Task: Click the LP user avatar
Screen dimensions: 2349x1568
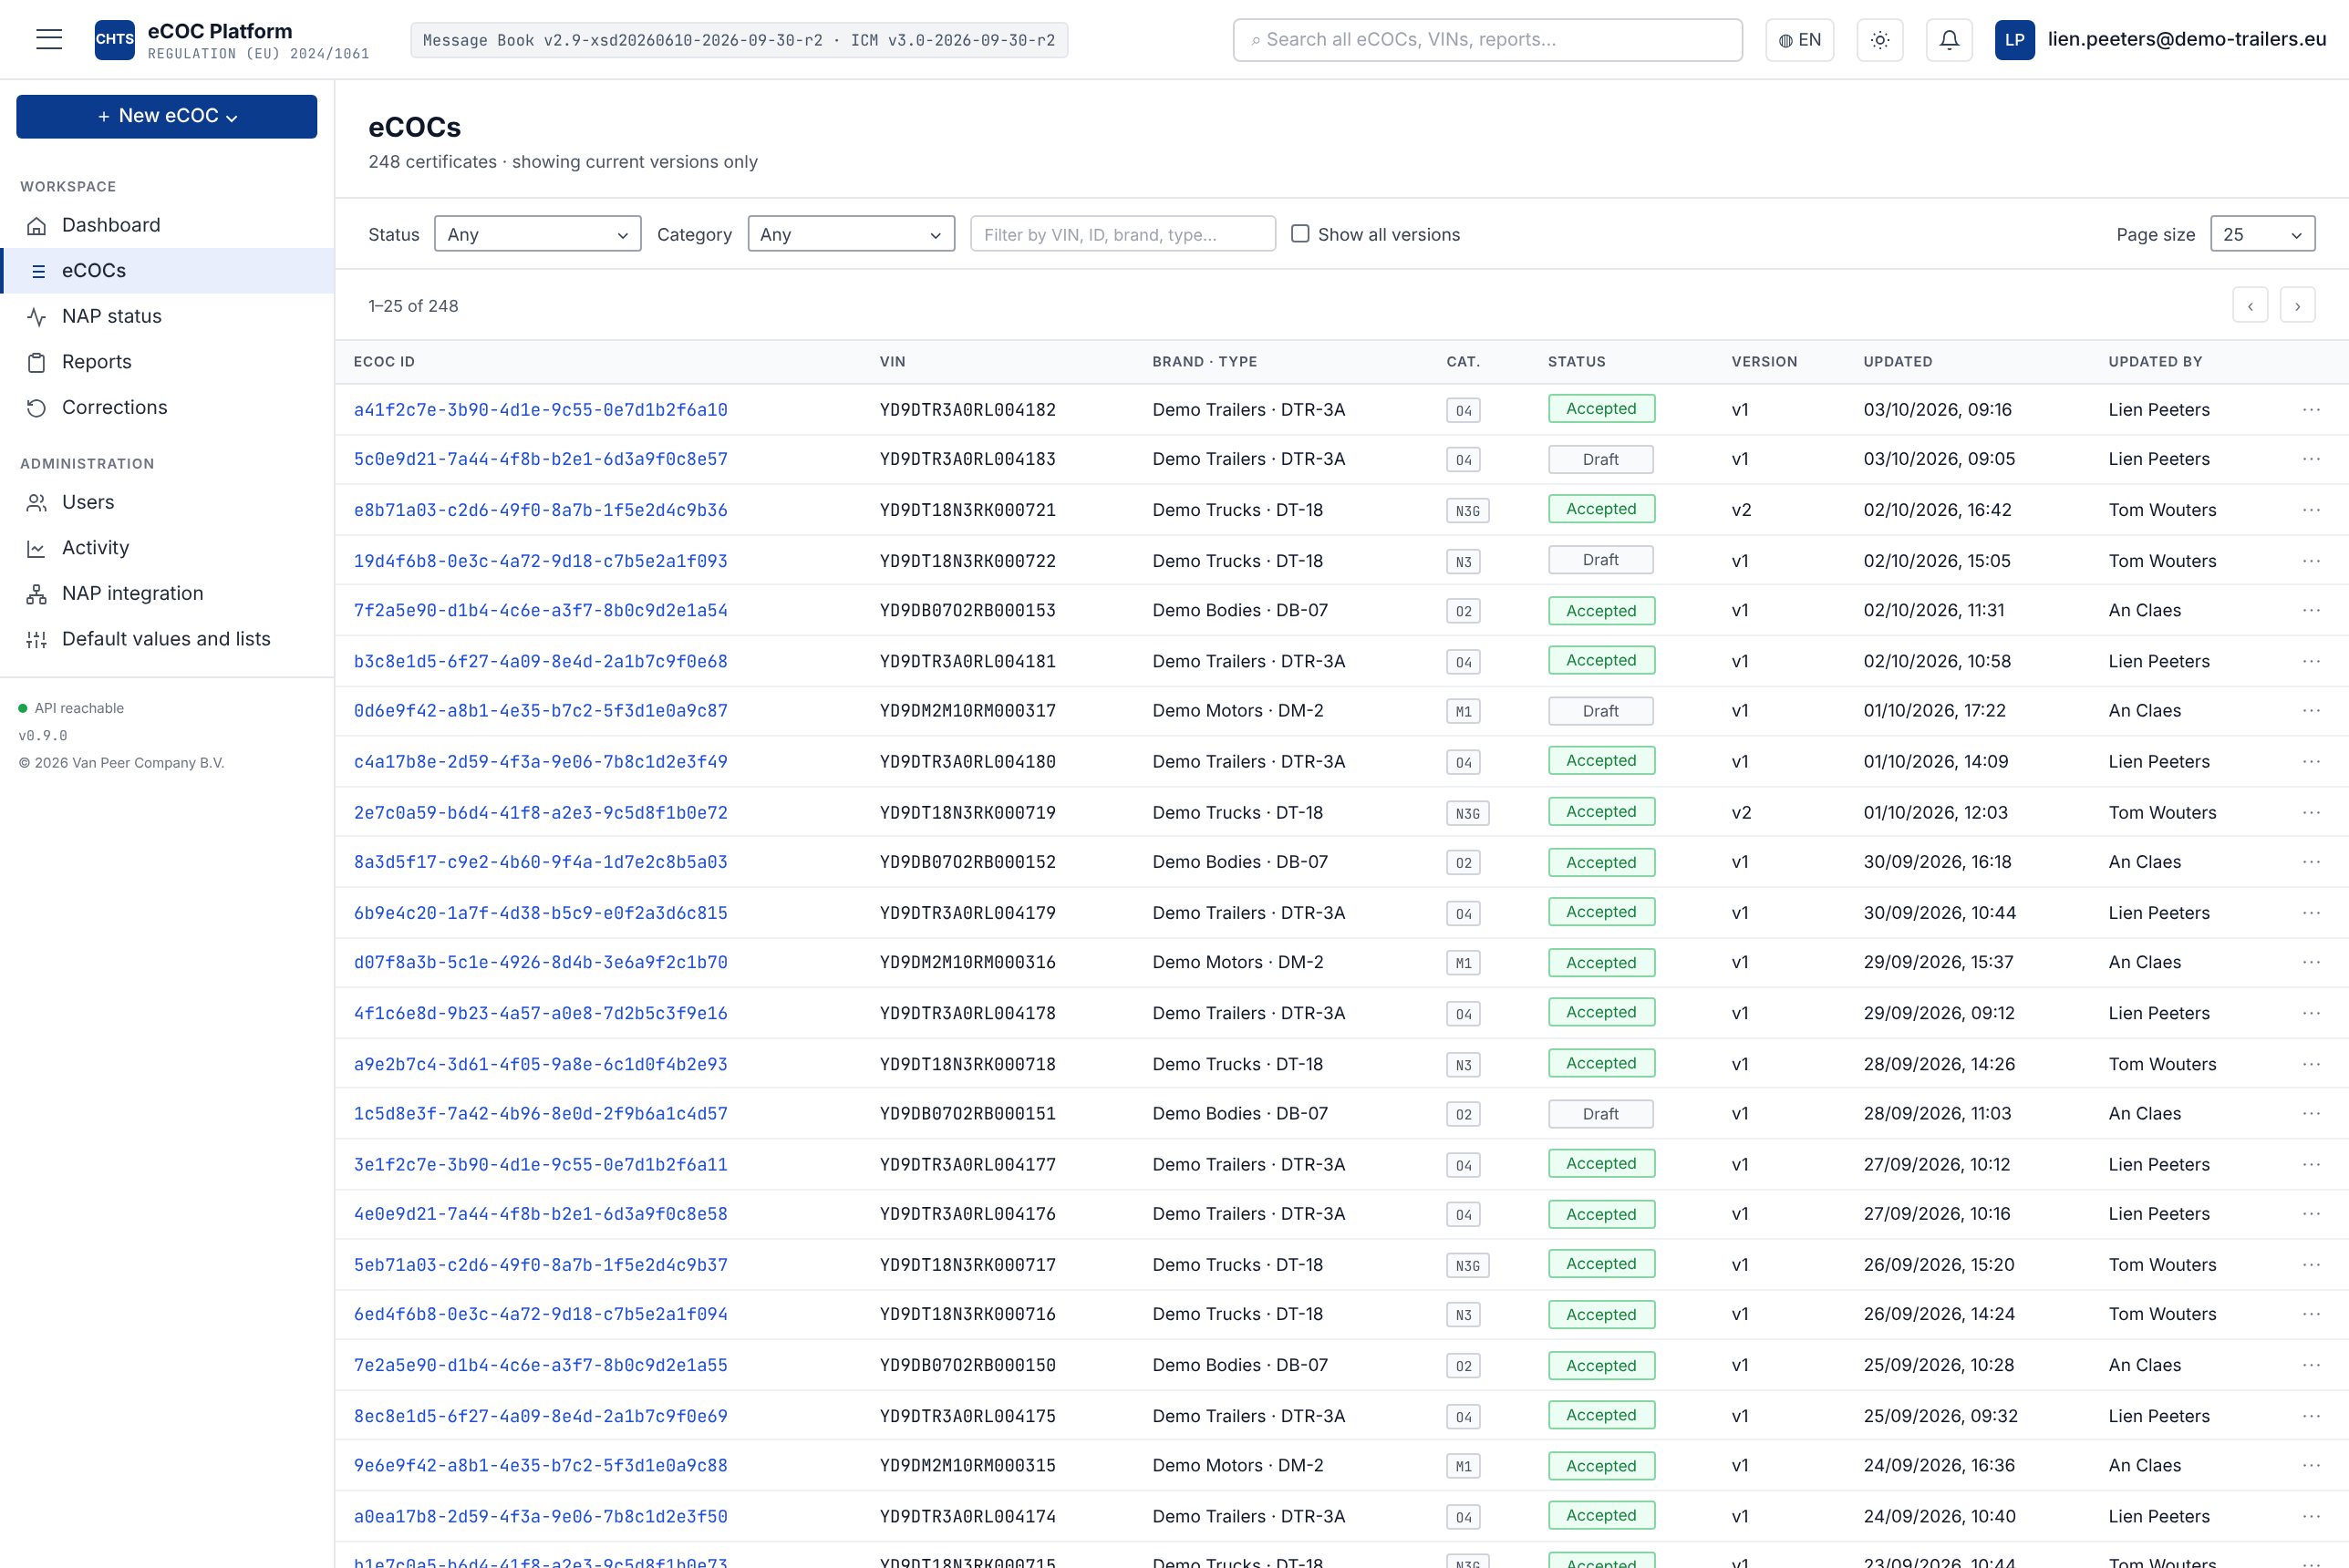Action: click(x=2014, y=40)
